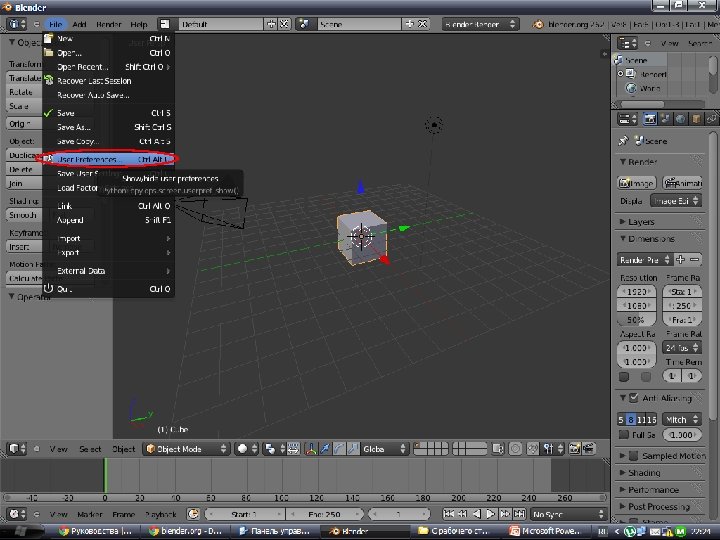Choose Append from the File menu
This screenshot has width=720, height=540.
pos(108,220)
